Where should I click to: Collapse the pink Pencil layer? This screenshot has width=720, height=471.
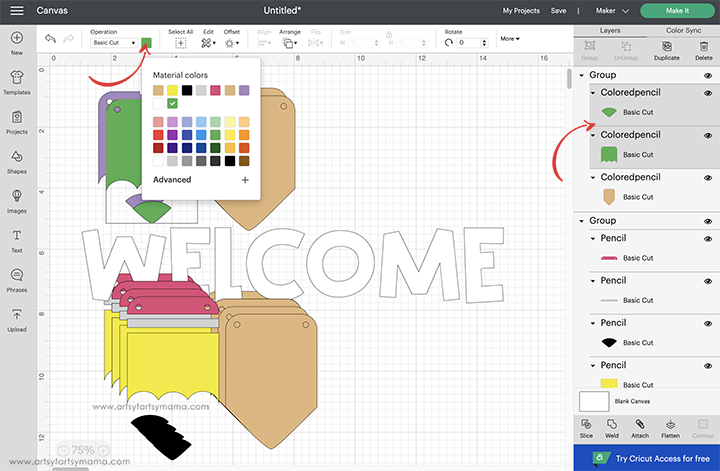pos(593,238)
